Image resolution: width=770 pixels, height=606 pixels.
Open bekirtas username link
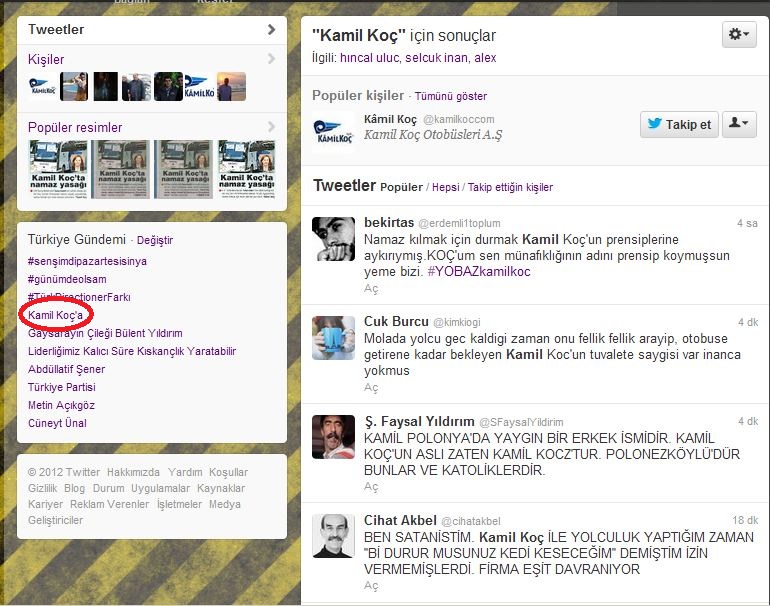[x=389, y=222]
